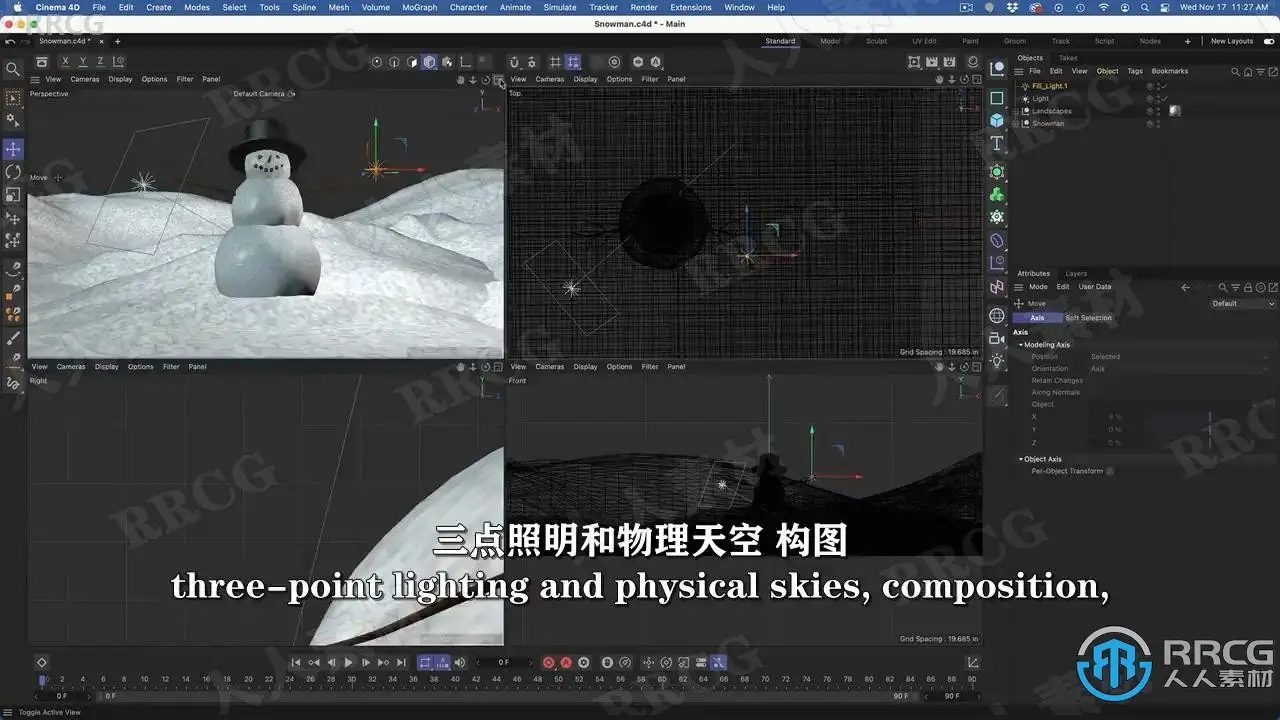1280x720 pixels.
Task: Click the Soft Selection button
Action: (1088, 318)
